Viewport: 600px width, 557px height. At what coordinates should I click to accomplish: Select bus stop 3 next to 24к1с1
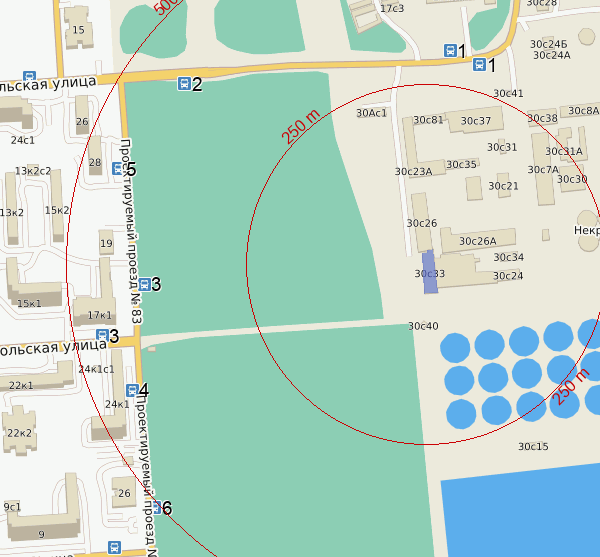(102, 335)
